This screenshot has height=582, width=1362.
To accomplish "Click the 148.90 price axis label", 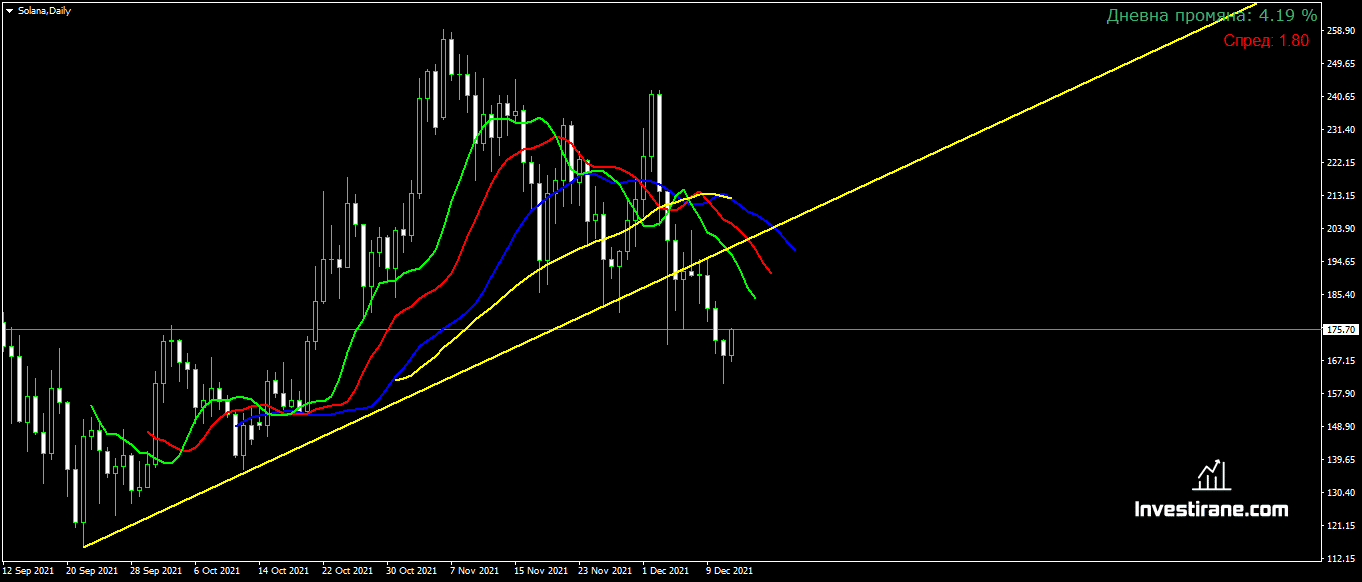I will [x=1340, y=427].
